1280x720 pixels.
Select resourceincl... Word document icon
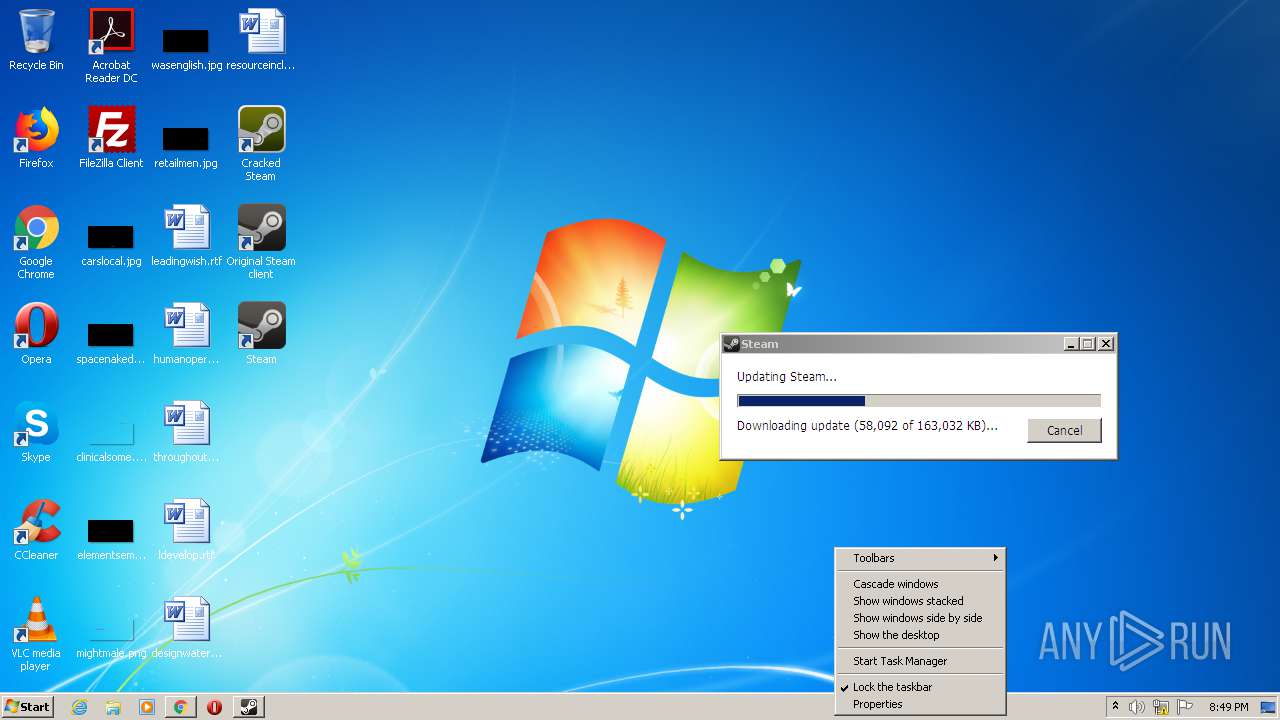tap(261, 40)
